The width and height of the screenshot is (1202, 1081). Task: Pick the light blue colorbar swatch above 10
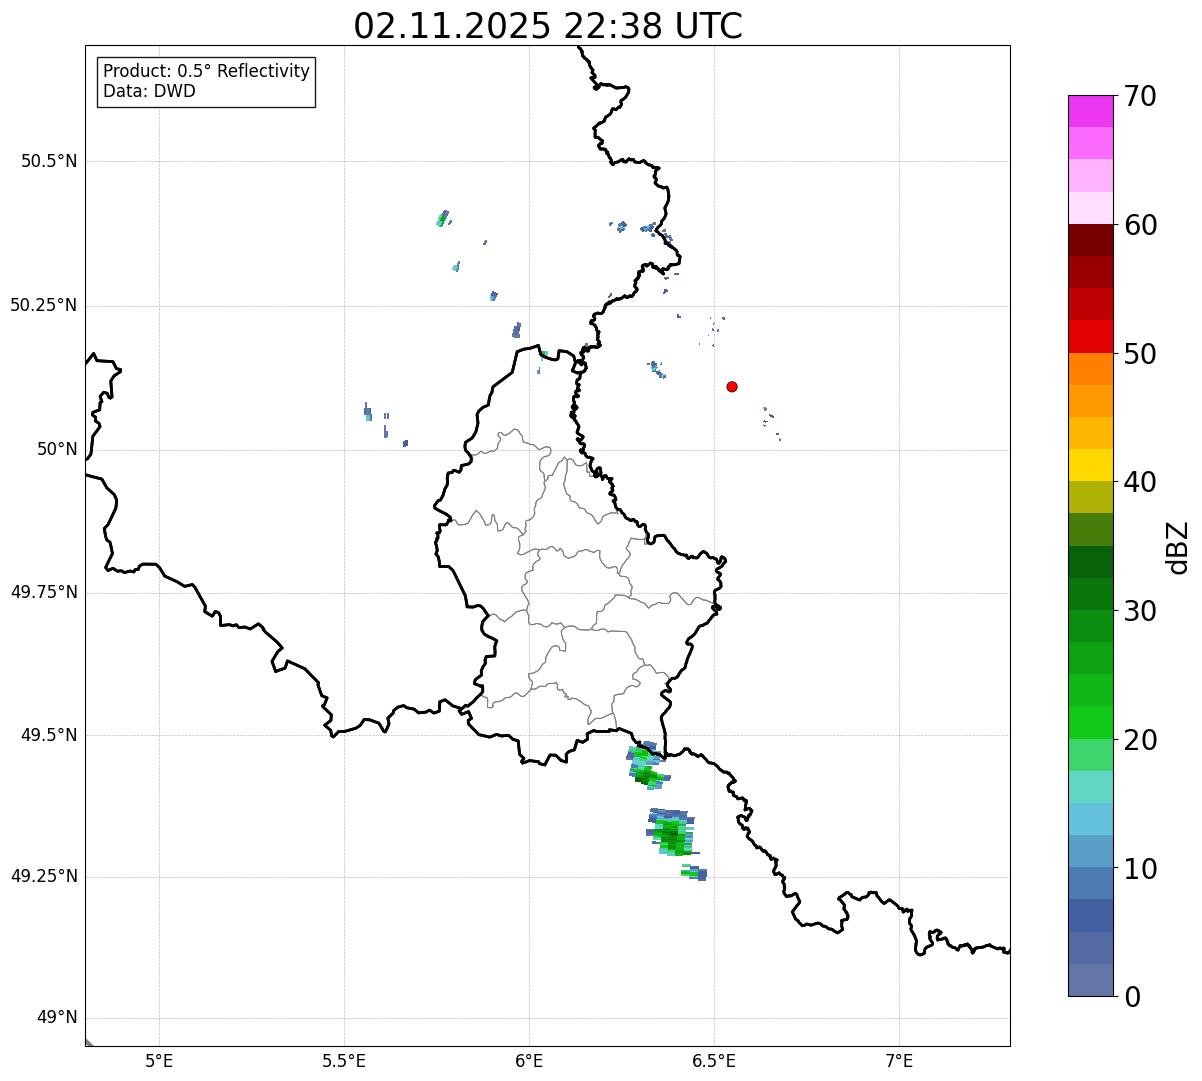[x=1090, y=819]
